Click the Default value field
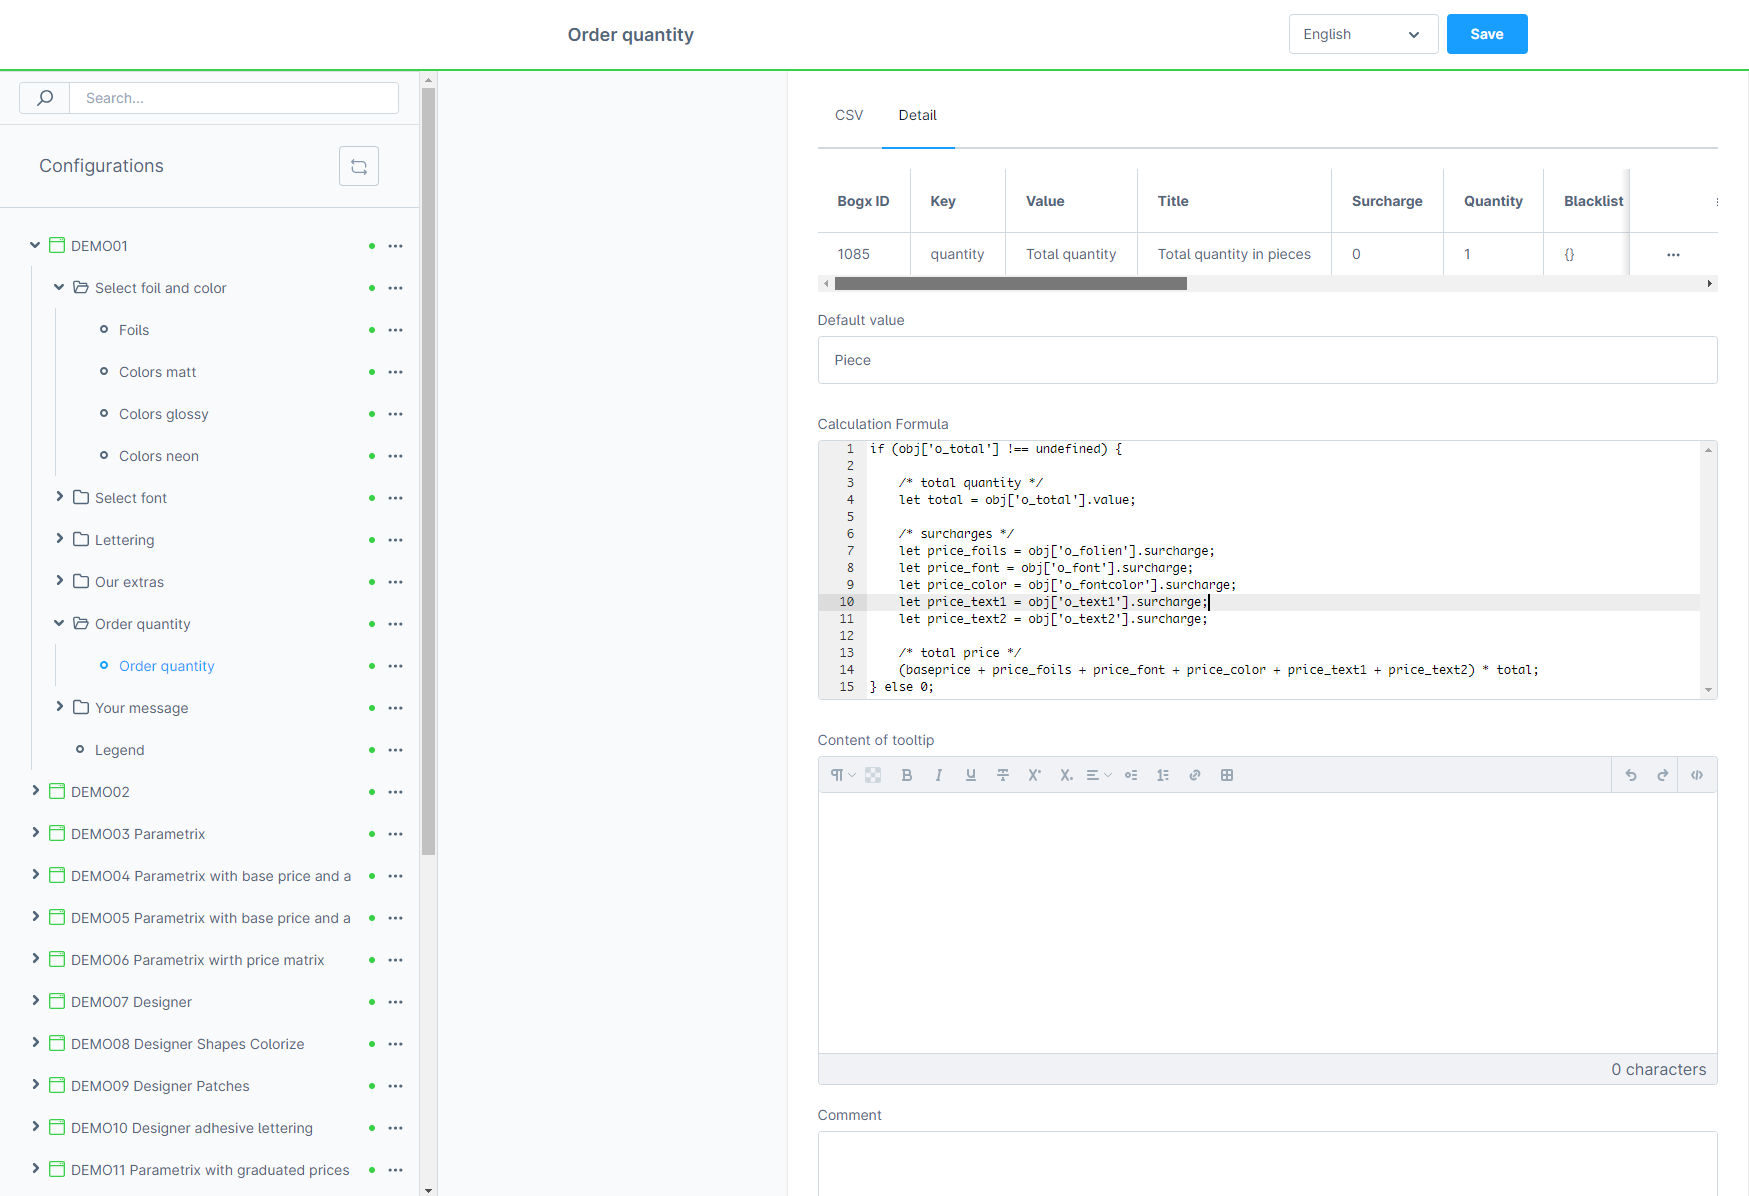1749x1196 pixels. pos(1267,360)
